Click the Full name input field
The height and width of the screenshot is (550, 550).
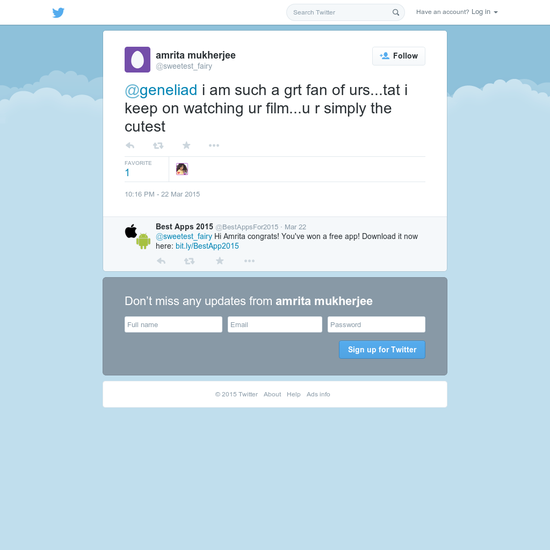pyautogui.click(x=173, y=324)
